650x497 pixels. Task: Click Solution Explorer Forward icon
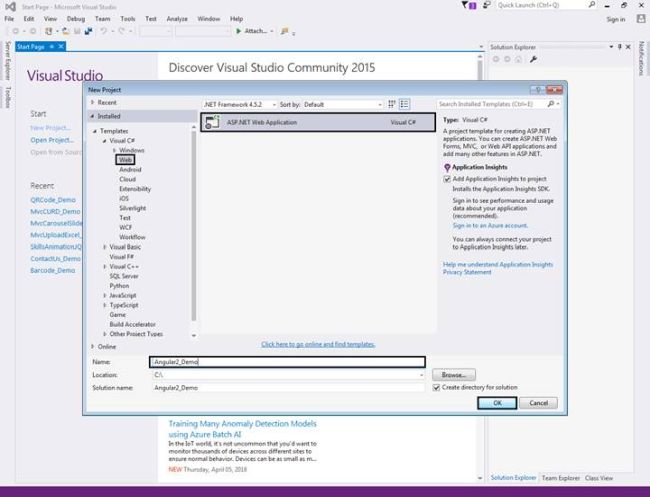tap(507, 59)
